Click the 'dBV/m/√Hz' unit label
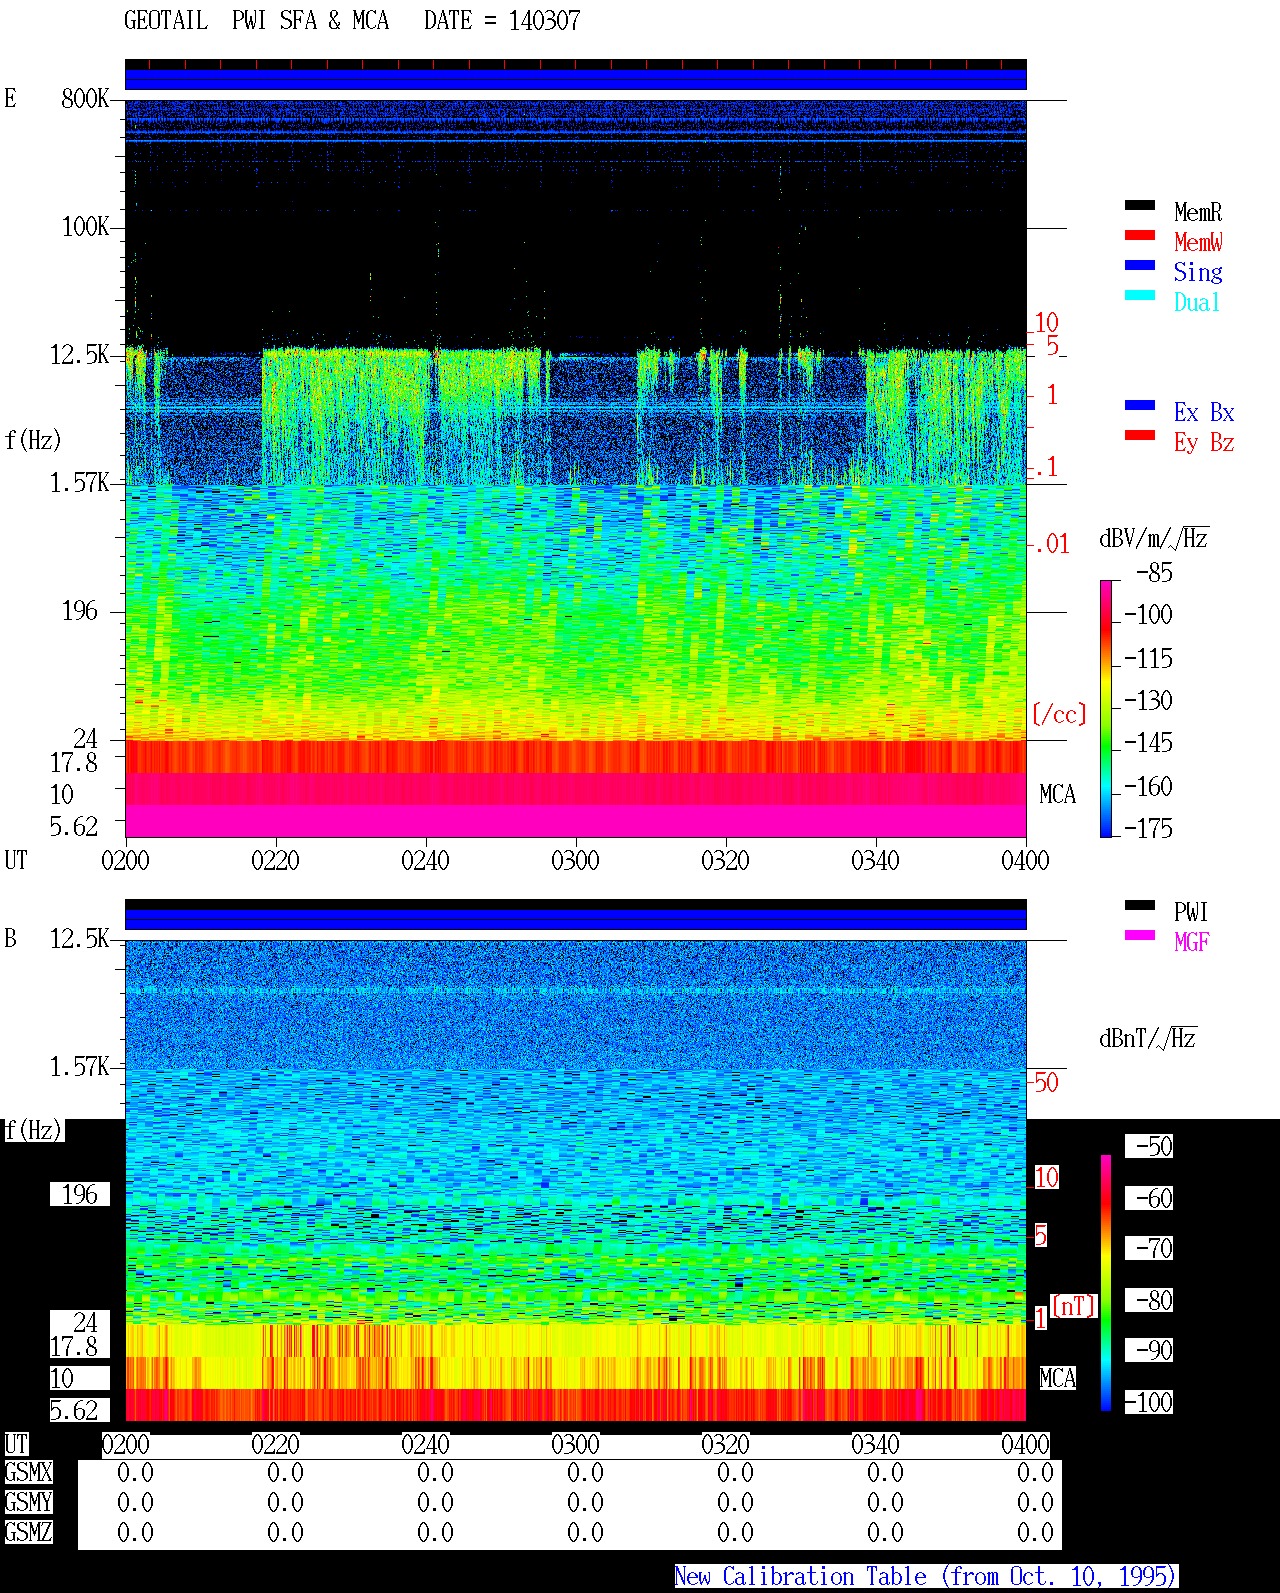1280x1593 pixels. click(1154, 538)
